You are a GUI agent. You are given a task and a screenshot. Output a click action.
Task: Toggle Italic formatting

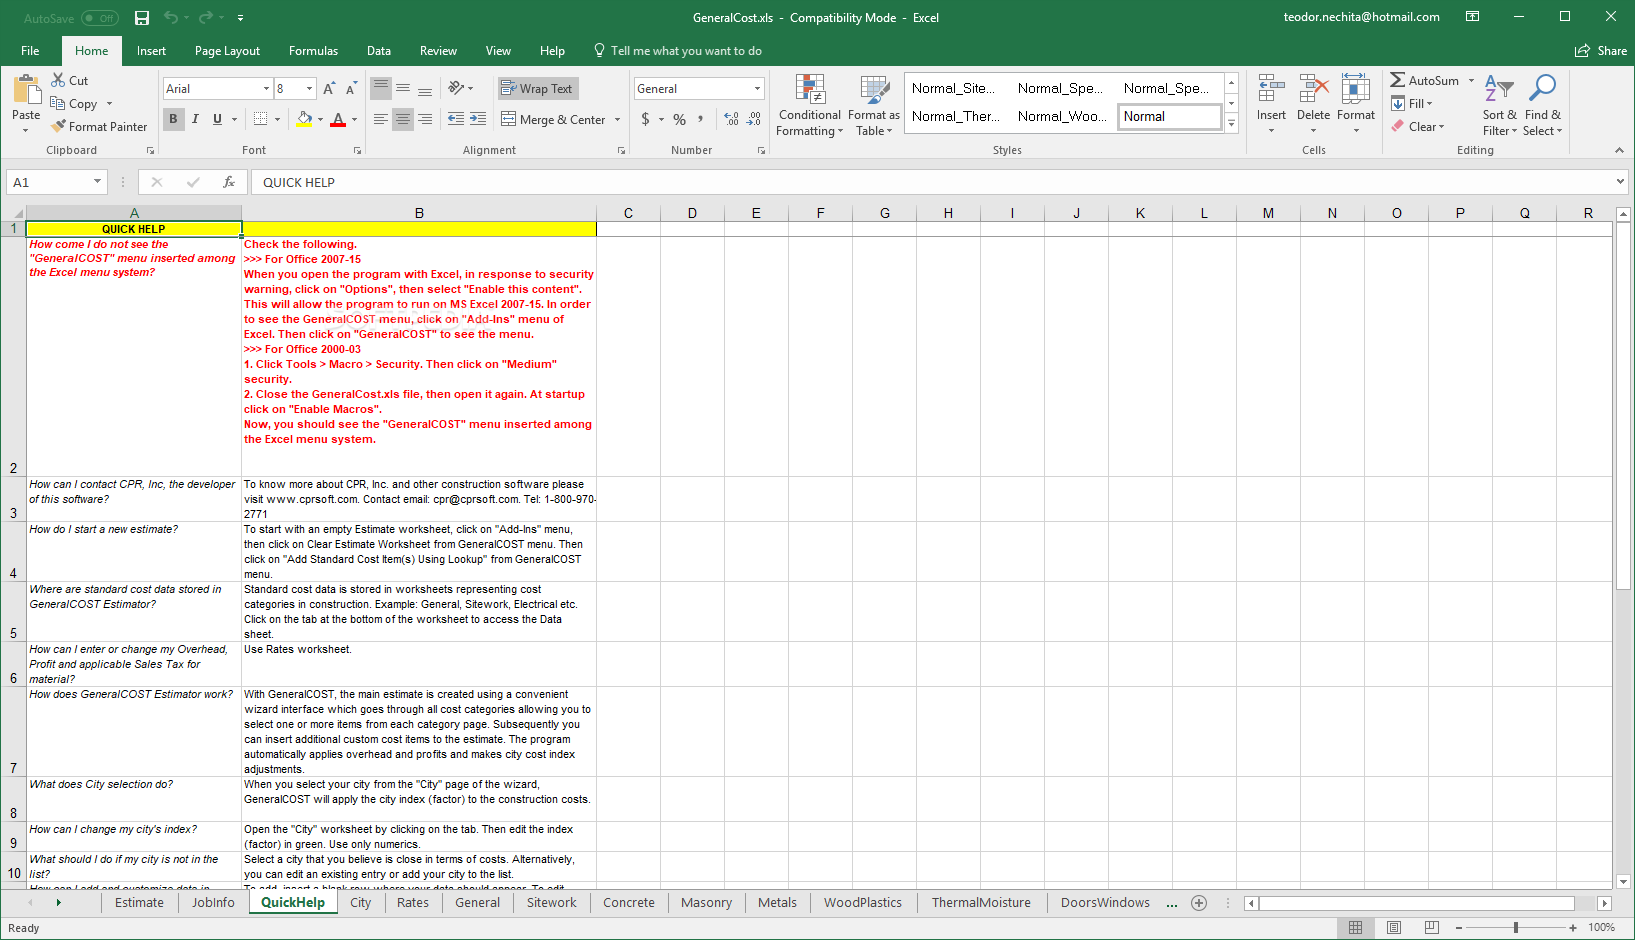[195, 119]
